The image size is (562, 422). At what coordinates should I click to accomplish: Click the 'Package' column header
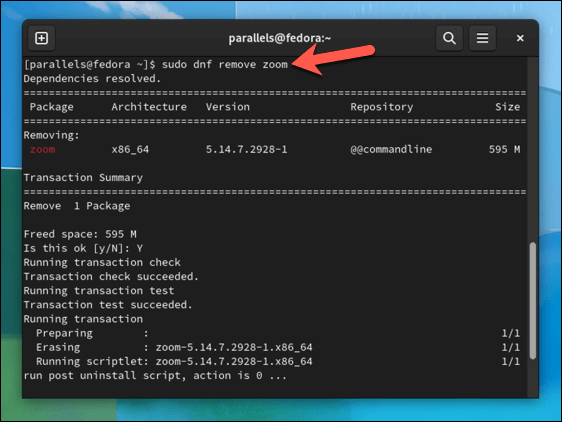52,107
